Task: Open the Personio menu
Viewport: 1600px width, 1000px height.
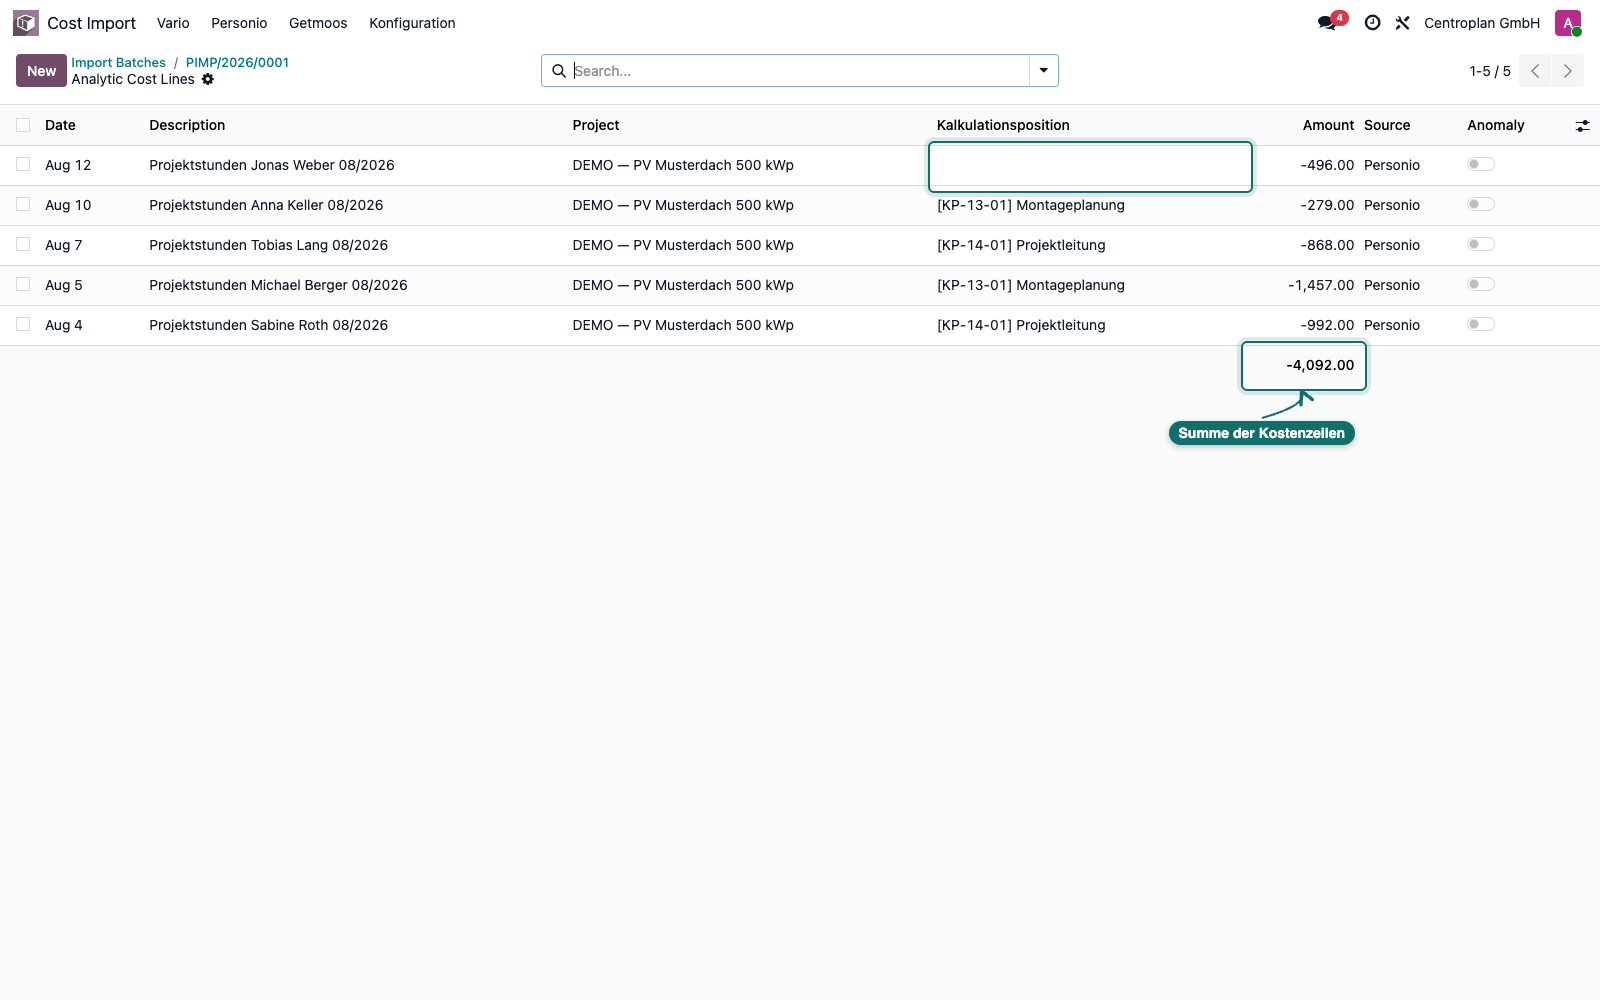Action: pos(239,23)
